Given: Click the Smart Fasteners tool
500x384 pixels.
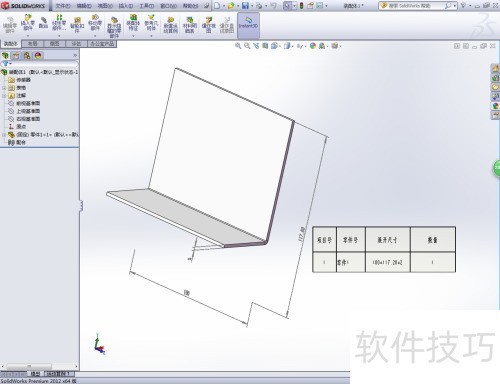Looking at the screenshot, I should (x=77, y=25).
